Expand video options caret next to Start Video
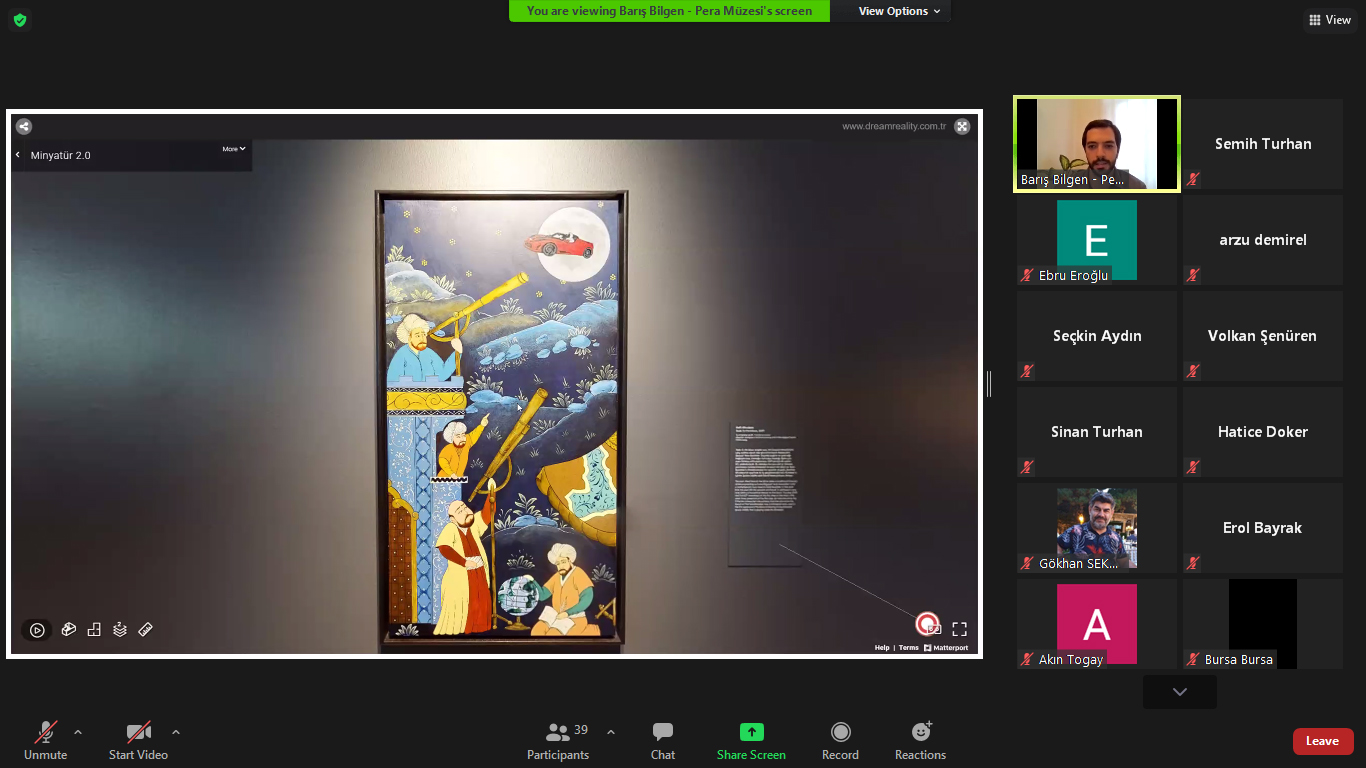The width and height of the screenshot is (1366, 768). [176, 732]
